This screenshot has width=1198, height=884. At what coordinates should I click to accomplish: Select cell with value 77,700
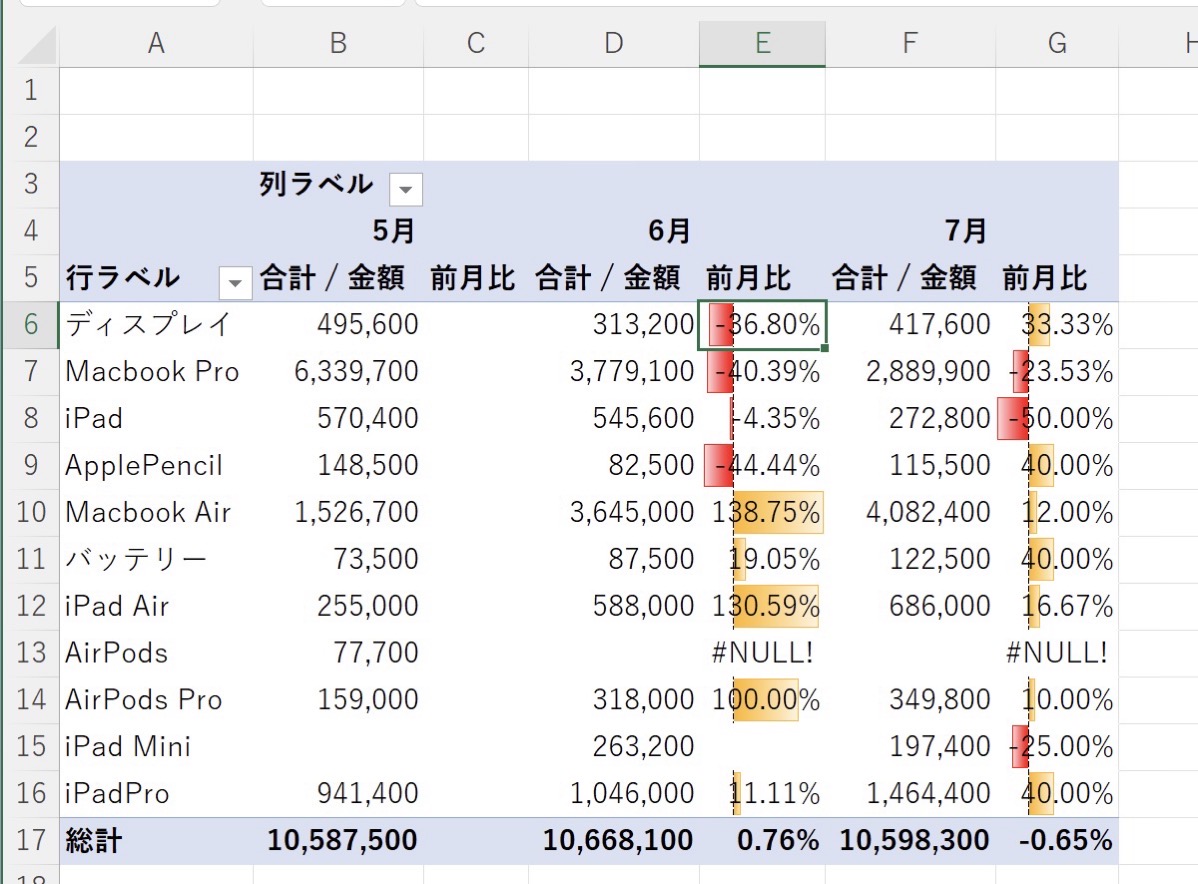tap(338, 652)
